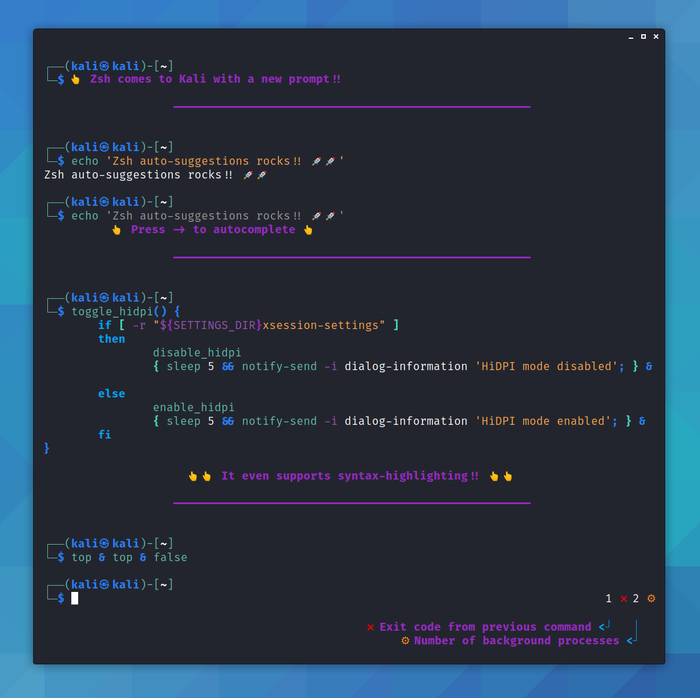Click the hand emoji before 'Press'

(x=117, y=230)
